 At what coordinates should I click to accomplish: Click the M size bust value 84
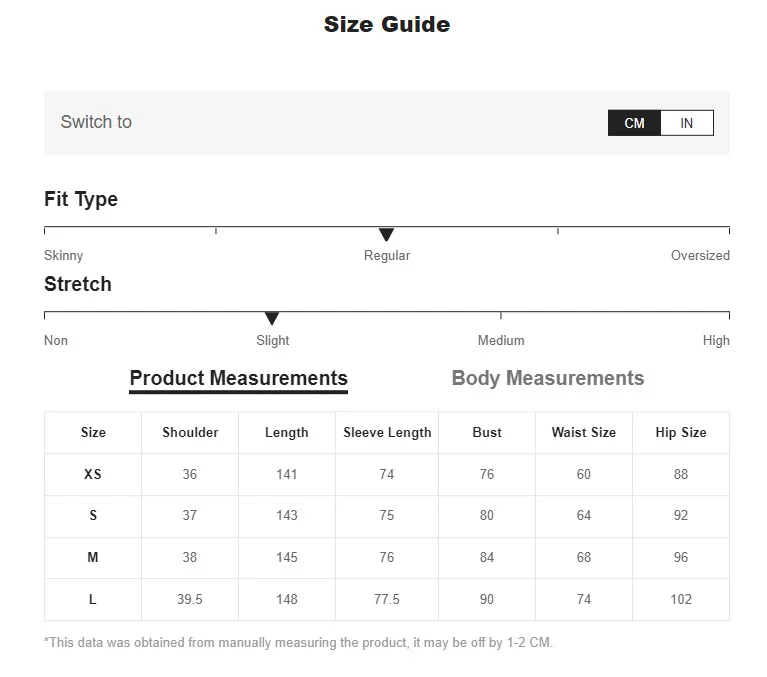click(487, 558)
